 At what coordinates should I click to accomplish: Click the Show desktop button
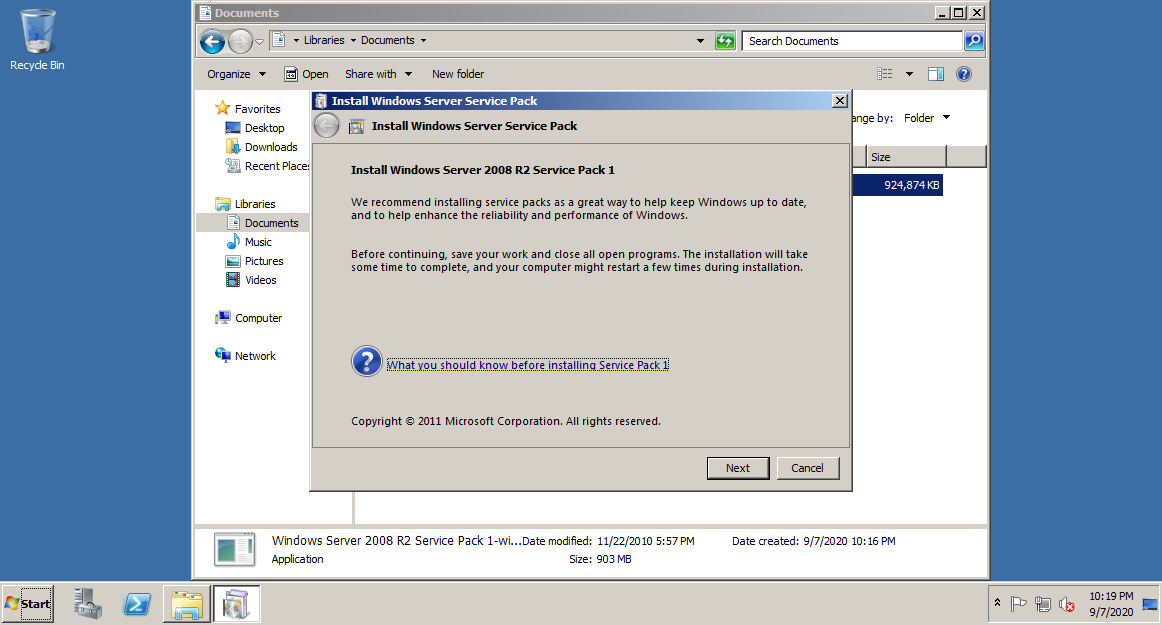(x=1150, y=603)
